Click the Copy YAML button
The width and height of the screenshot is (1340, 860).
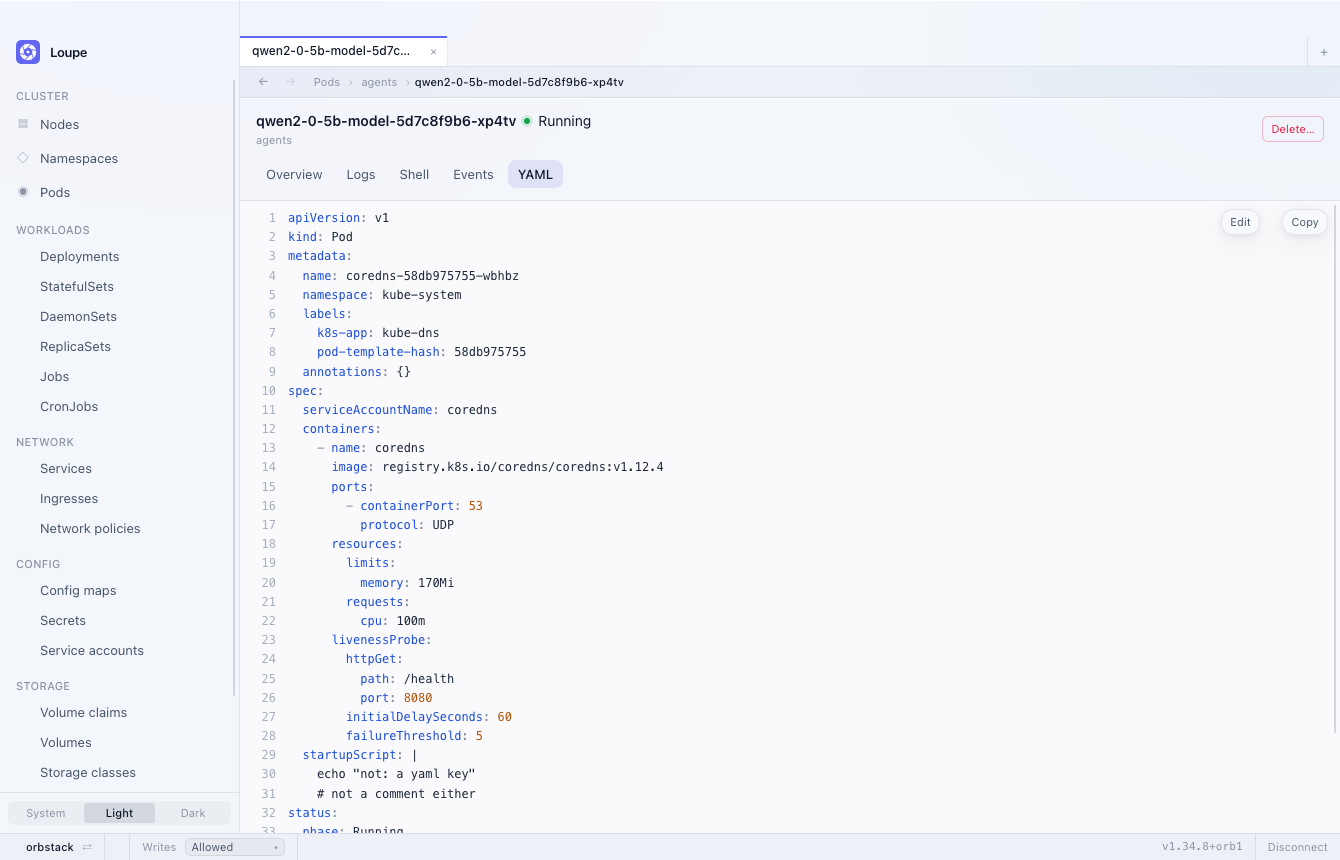pyautogui.click(x=1304, y=222)
